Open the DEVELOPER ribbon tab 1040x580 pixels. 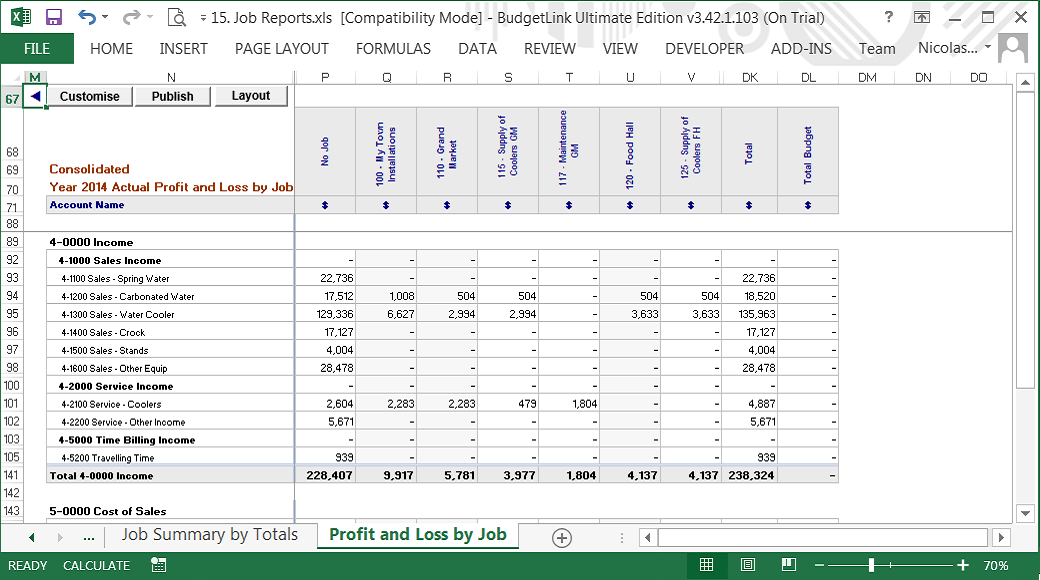pyautogui.click(x=704, y=48)
